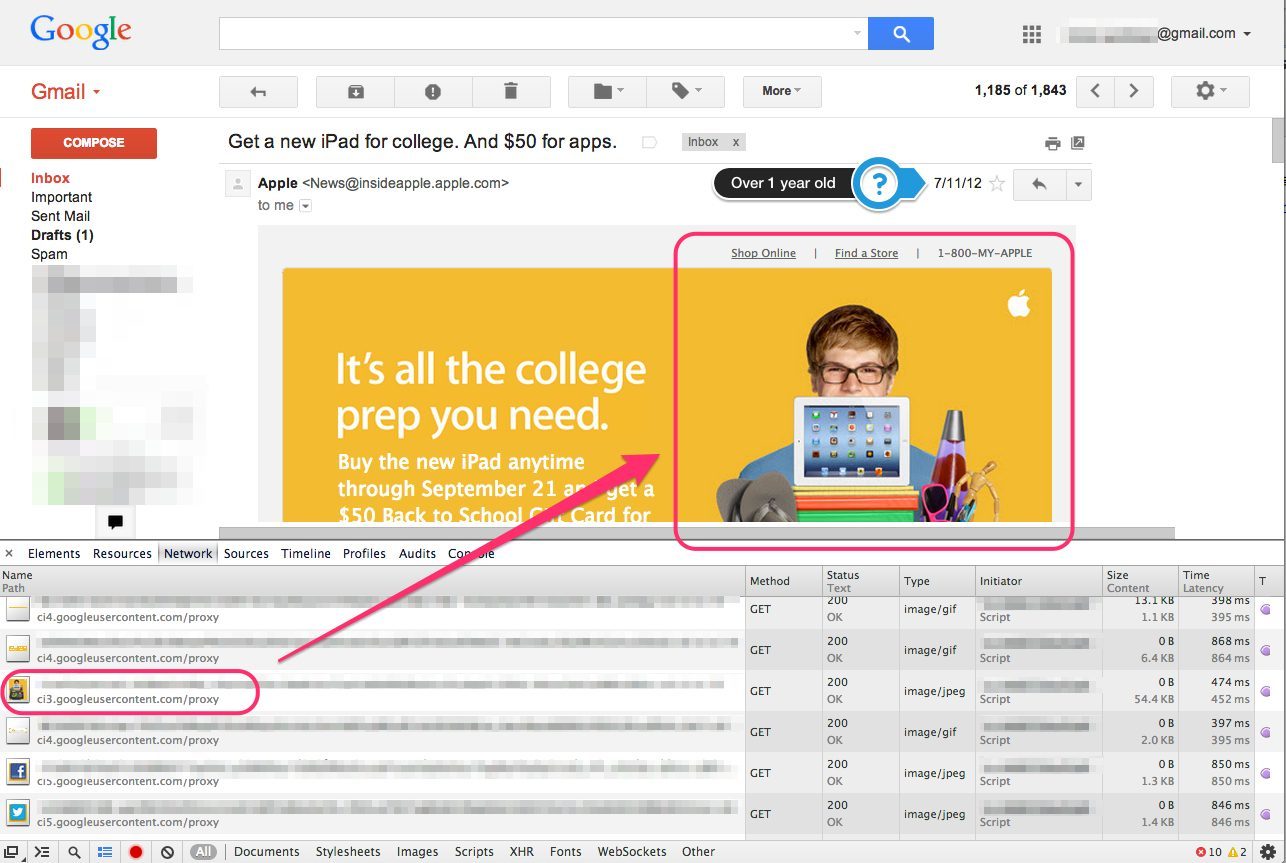Show details arrow next to 'to me'
The width and height of the screenshot is (1286, 863).
tap(306, 206)
